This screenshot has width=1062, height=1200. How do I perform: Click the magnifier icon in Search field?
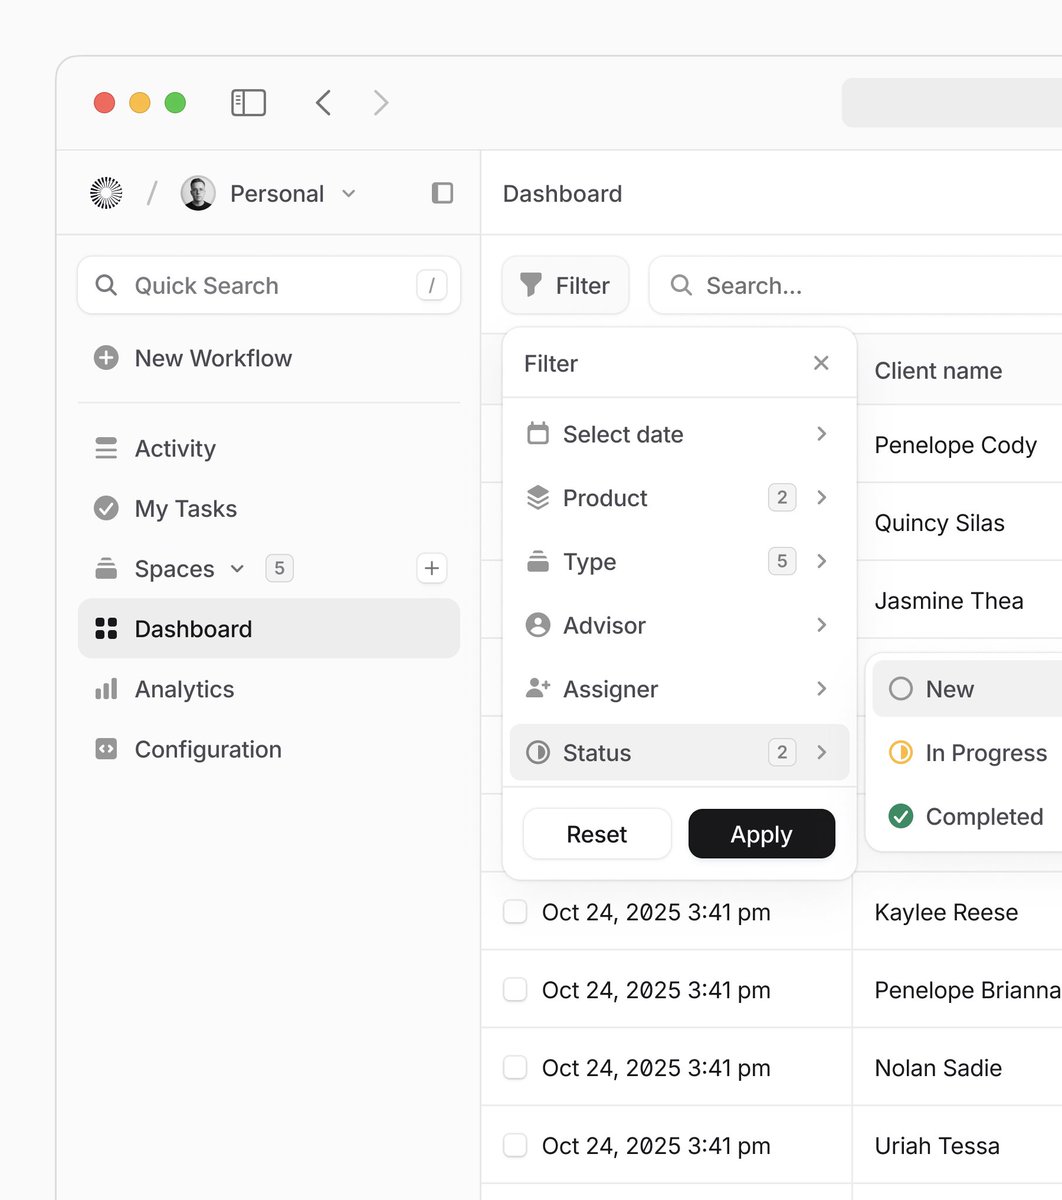click(681, 285)
